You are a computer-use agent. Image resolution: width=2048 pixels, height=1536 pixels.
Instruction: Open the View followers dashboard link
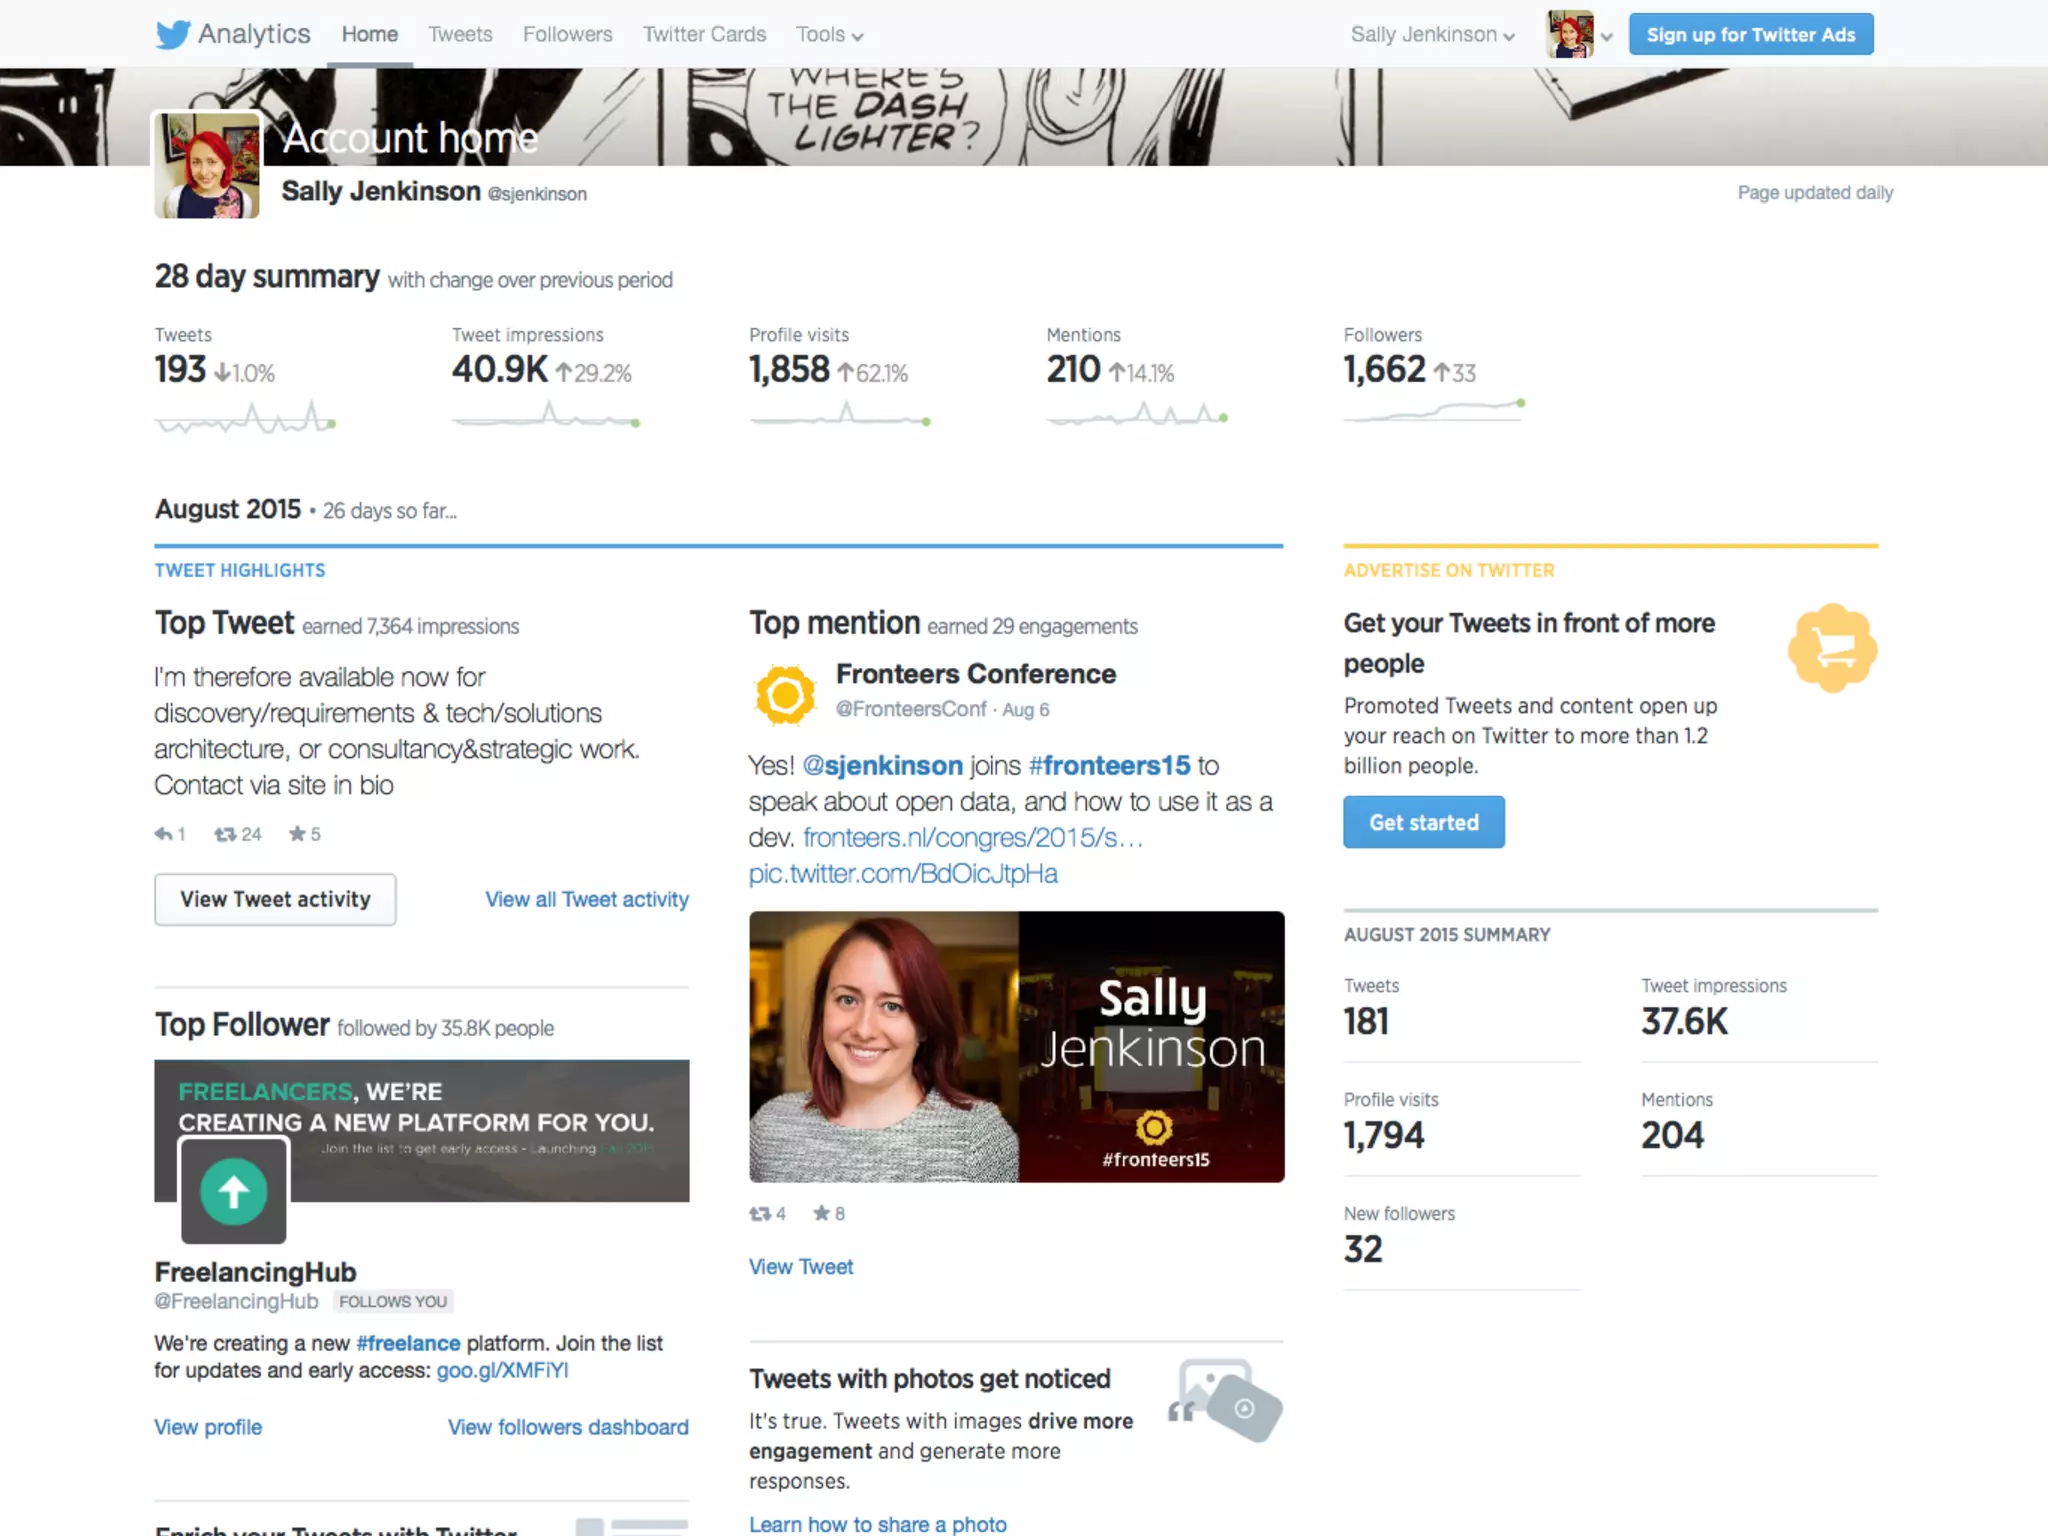click(568, 1427)
